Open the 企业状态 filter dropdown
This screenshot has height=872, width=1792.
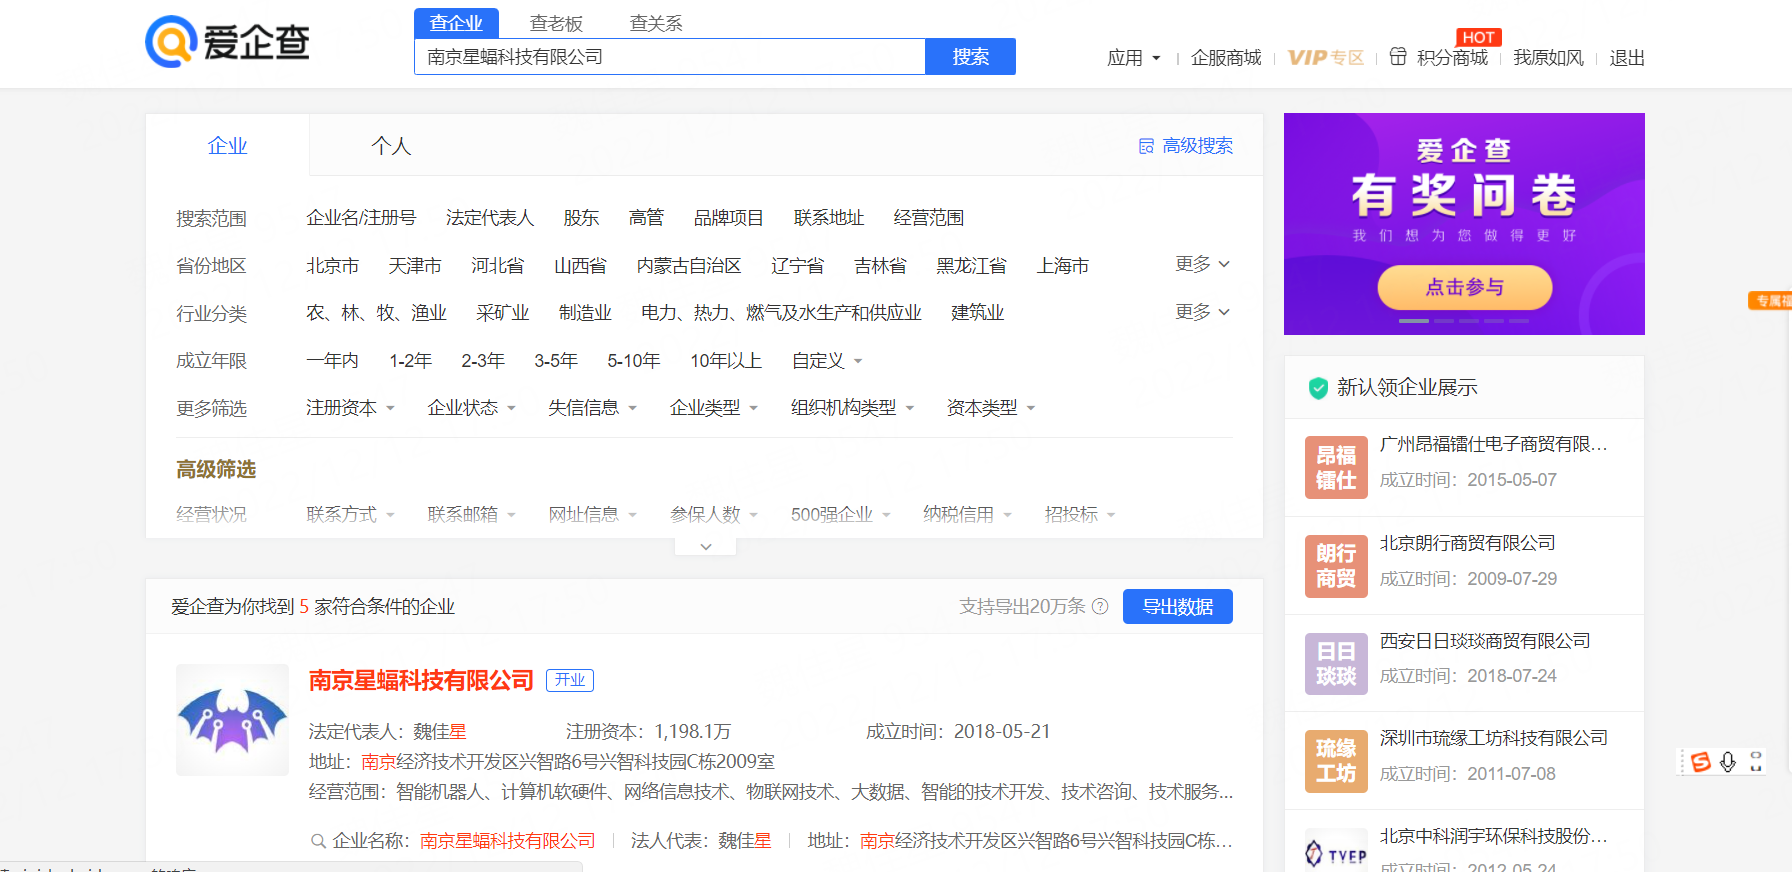(471, 408)
